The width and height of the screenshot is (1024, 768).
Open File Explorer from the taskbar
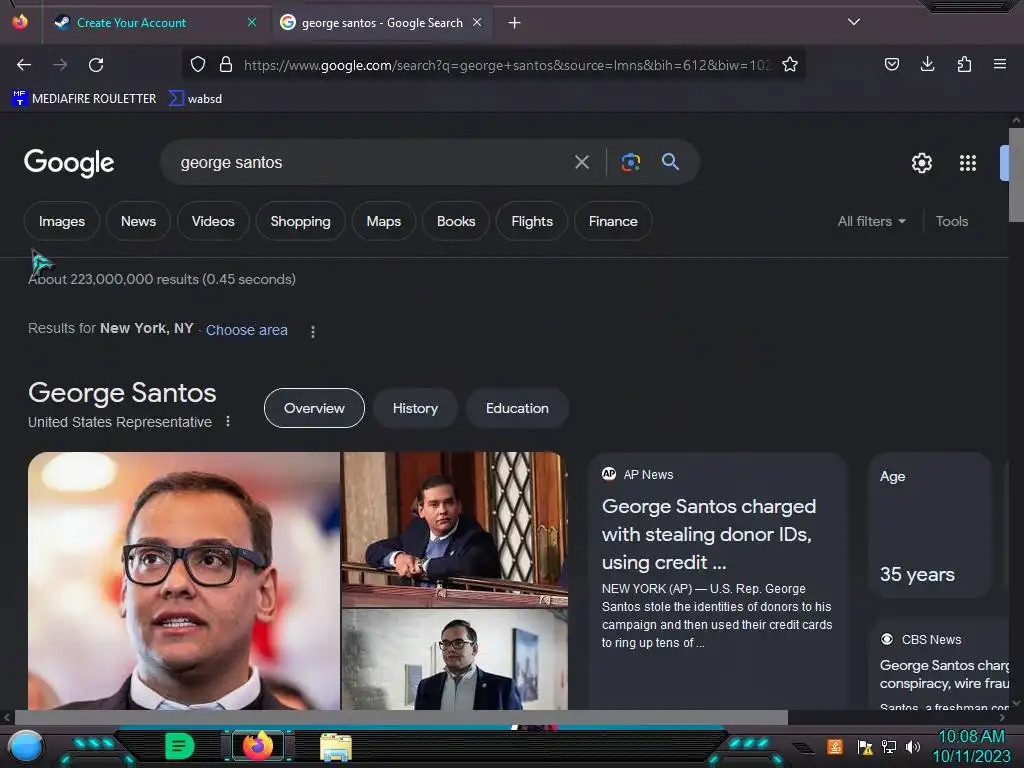click(x=336, y=746)
